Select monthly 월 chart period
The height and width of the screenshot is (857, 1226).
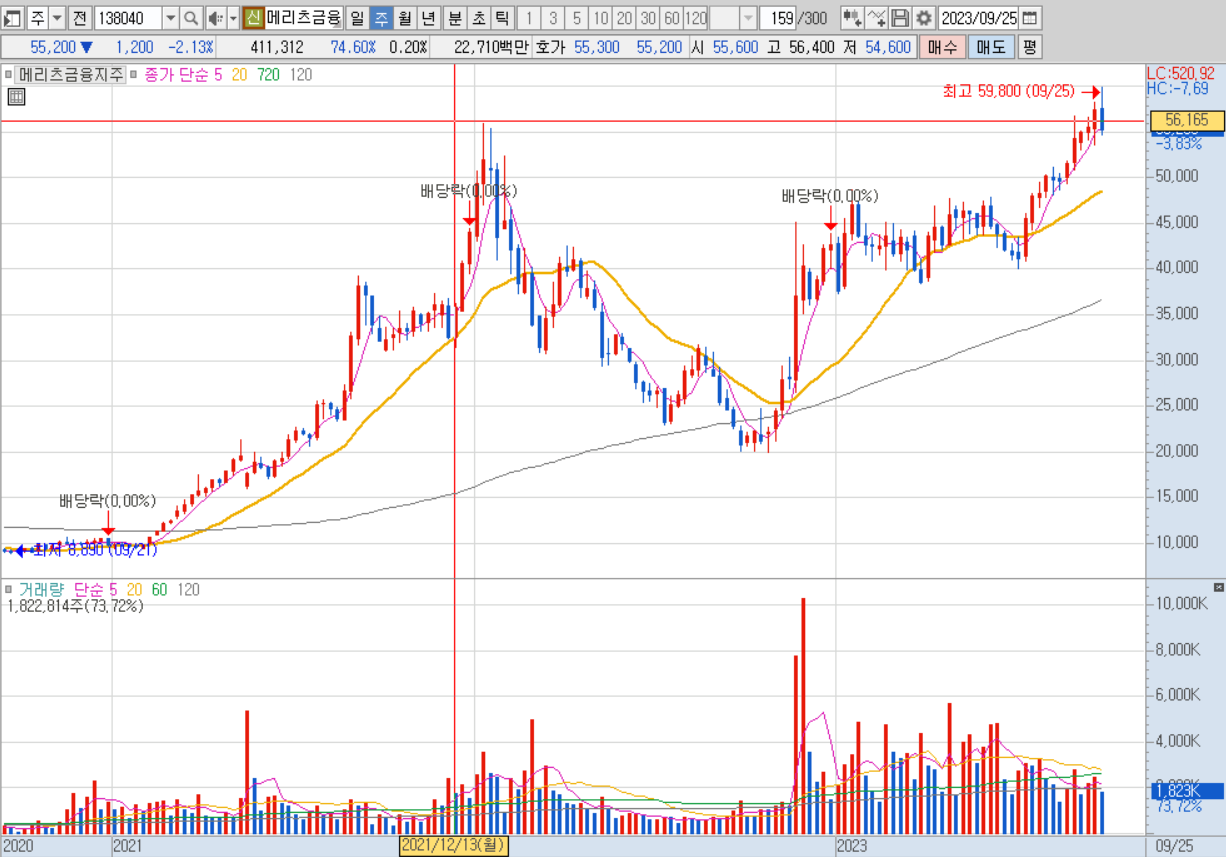coord(404,18)
